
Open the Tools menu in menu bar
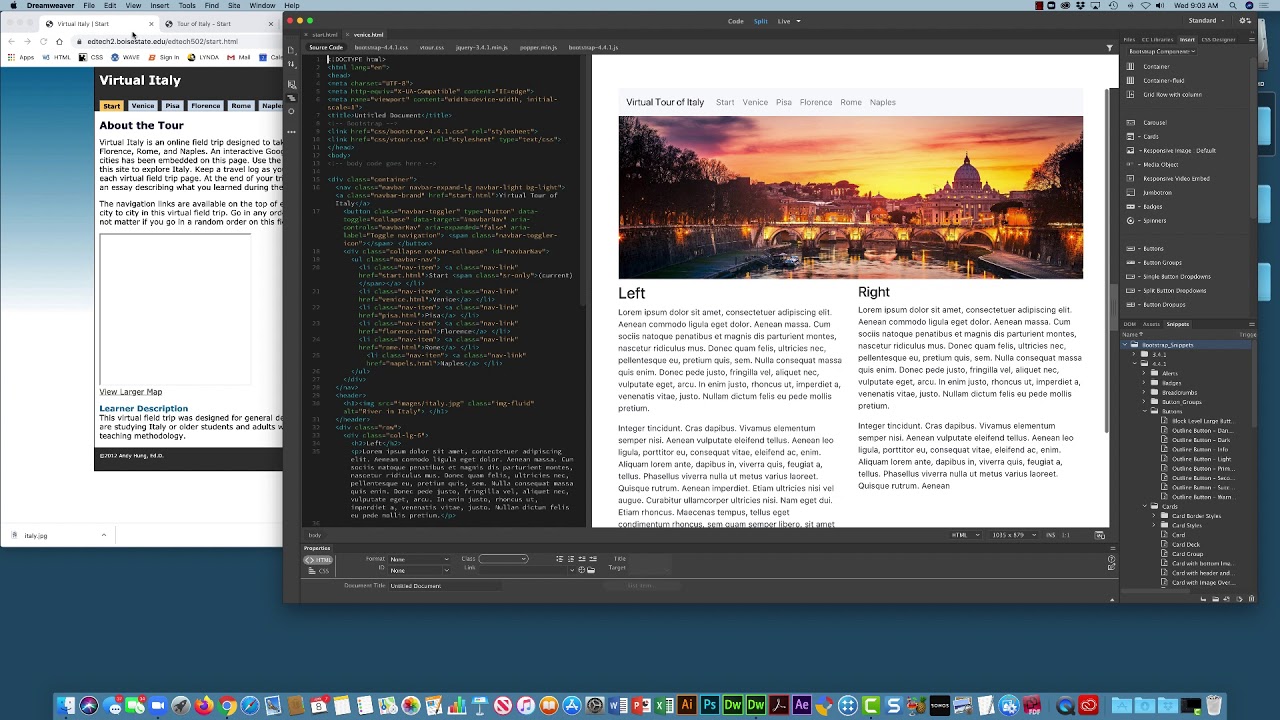(187, 6)
